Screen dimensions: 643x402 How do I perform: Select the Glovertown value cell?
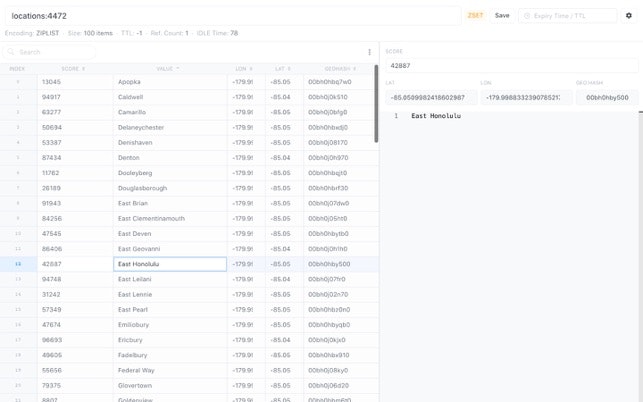(170, 385)
